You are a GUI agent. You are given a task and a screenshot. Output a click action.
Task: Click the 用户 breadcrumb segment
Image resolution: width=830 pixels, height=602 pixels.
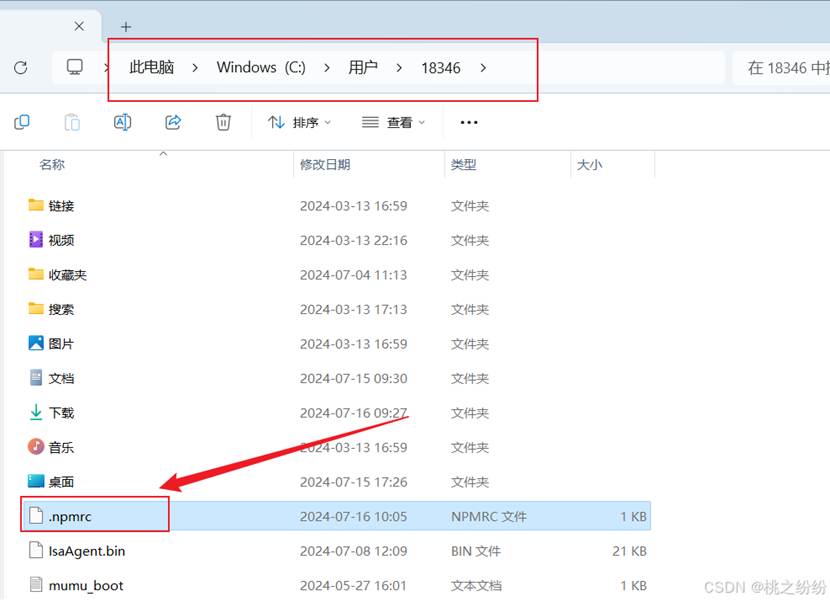tap(363, 67)
